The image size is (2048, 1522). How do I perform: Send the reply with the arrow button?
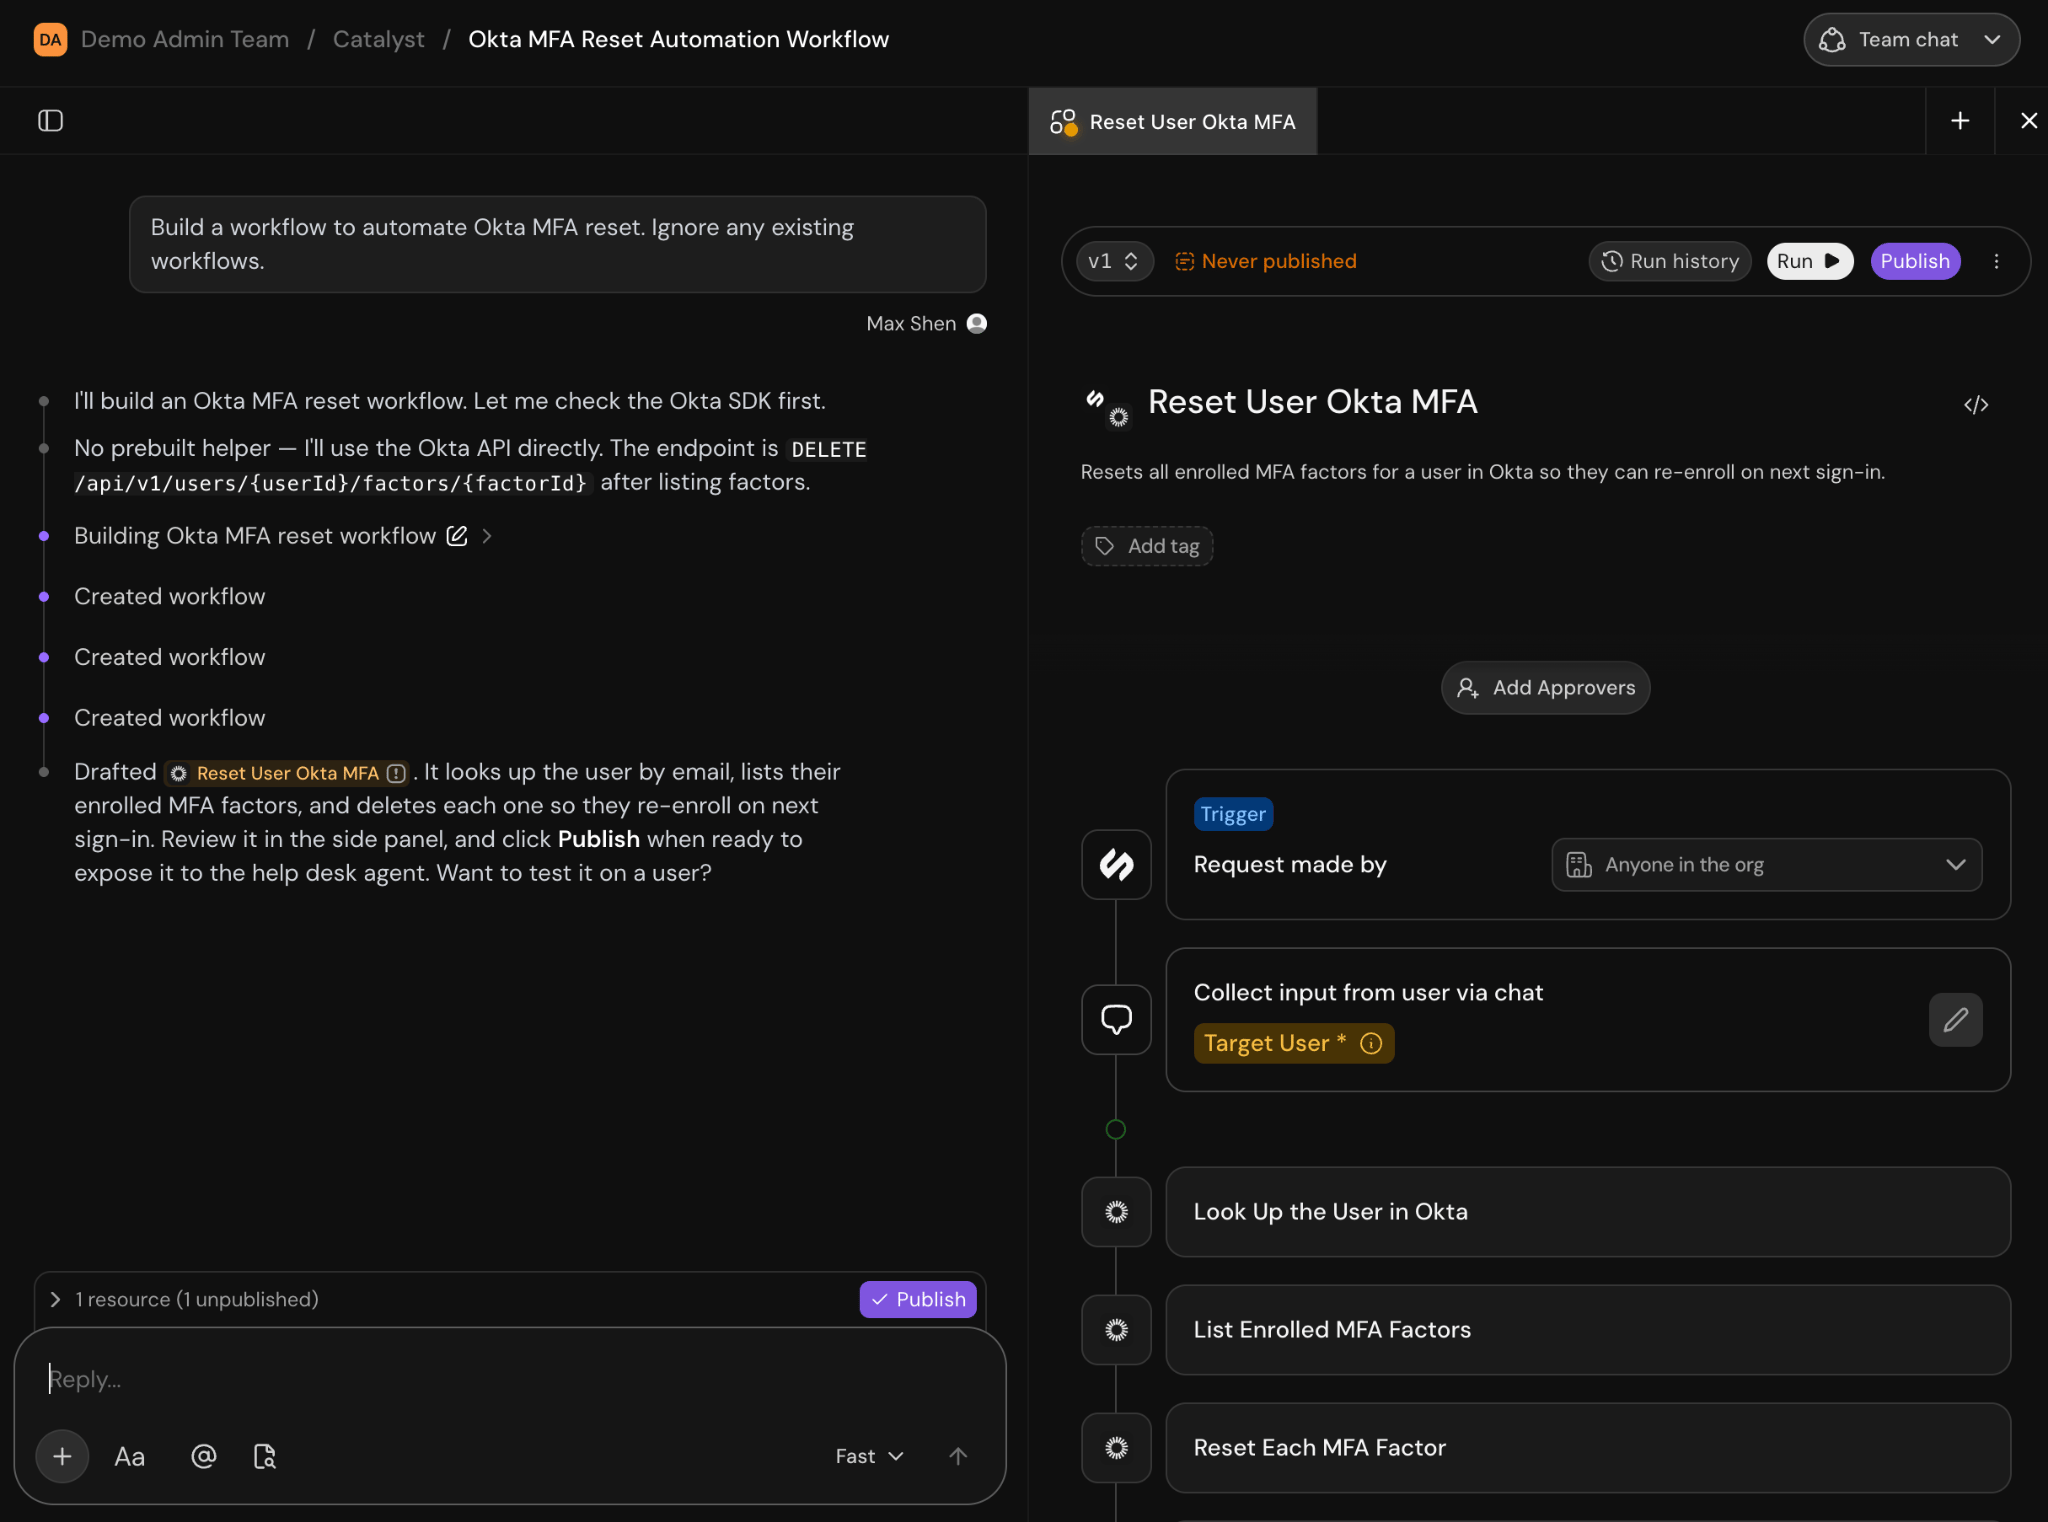pos(958,1456)
